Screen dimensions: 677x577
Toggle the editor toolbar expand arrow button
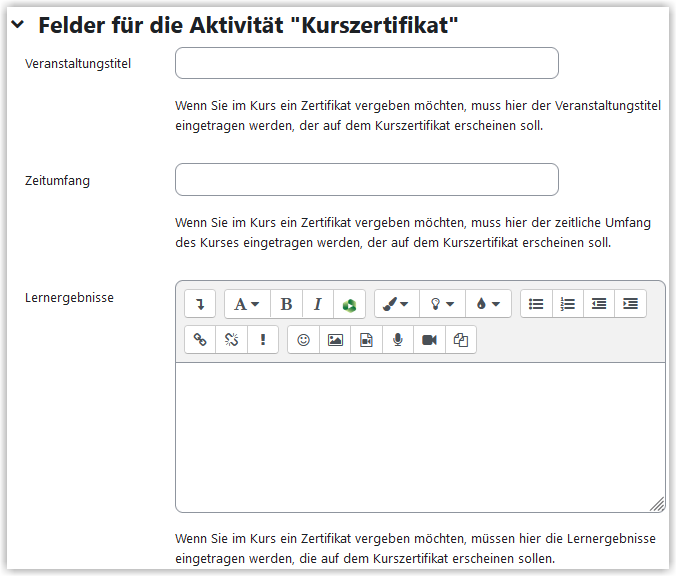coord(200,304)
